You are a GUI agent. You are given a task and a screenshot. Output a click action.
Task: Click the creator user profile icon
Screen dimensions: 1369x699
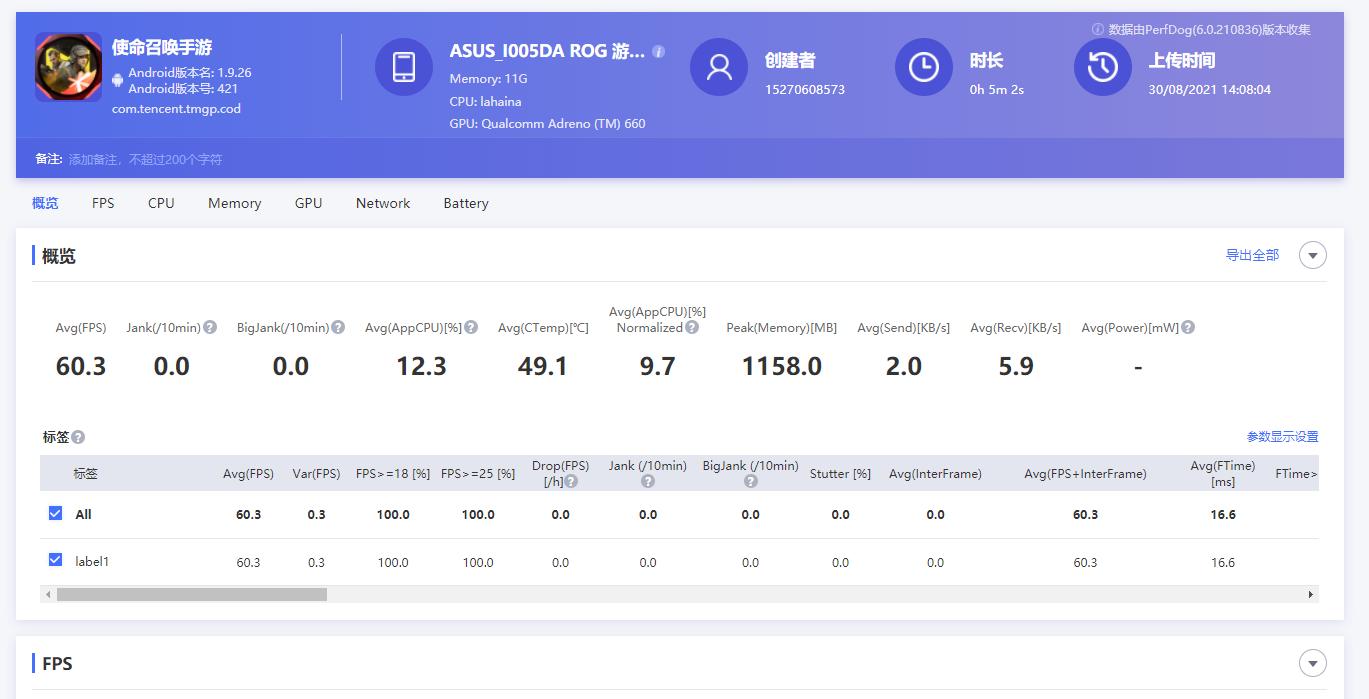[x=719, y=67]
